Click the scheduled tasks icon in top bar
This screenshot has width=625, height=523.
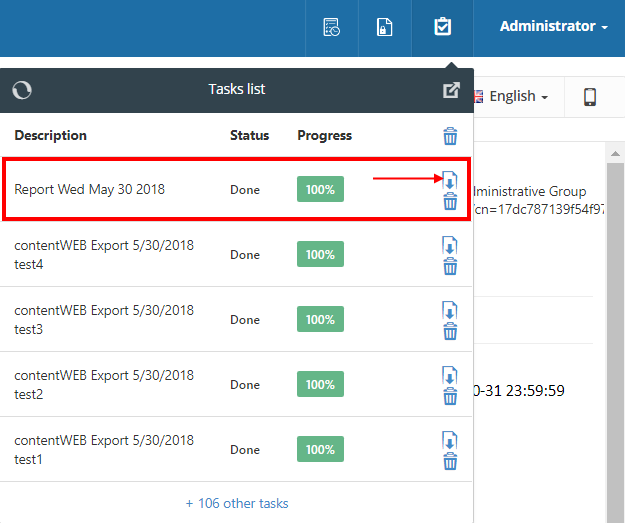pyautogui.click(x=331, y=27)
